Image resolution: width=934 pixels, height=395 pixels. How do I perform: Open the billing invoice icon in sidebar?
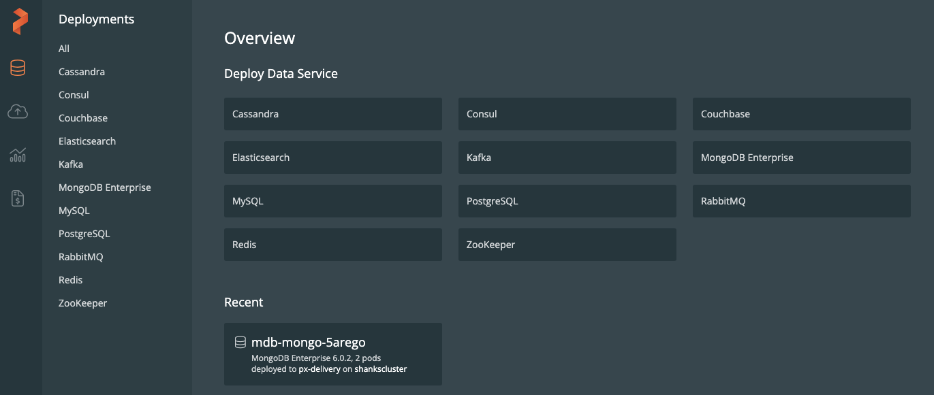18,198
